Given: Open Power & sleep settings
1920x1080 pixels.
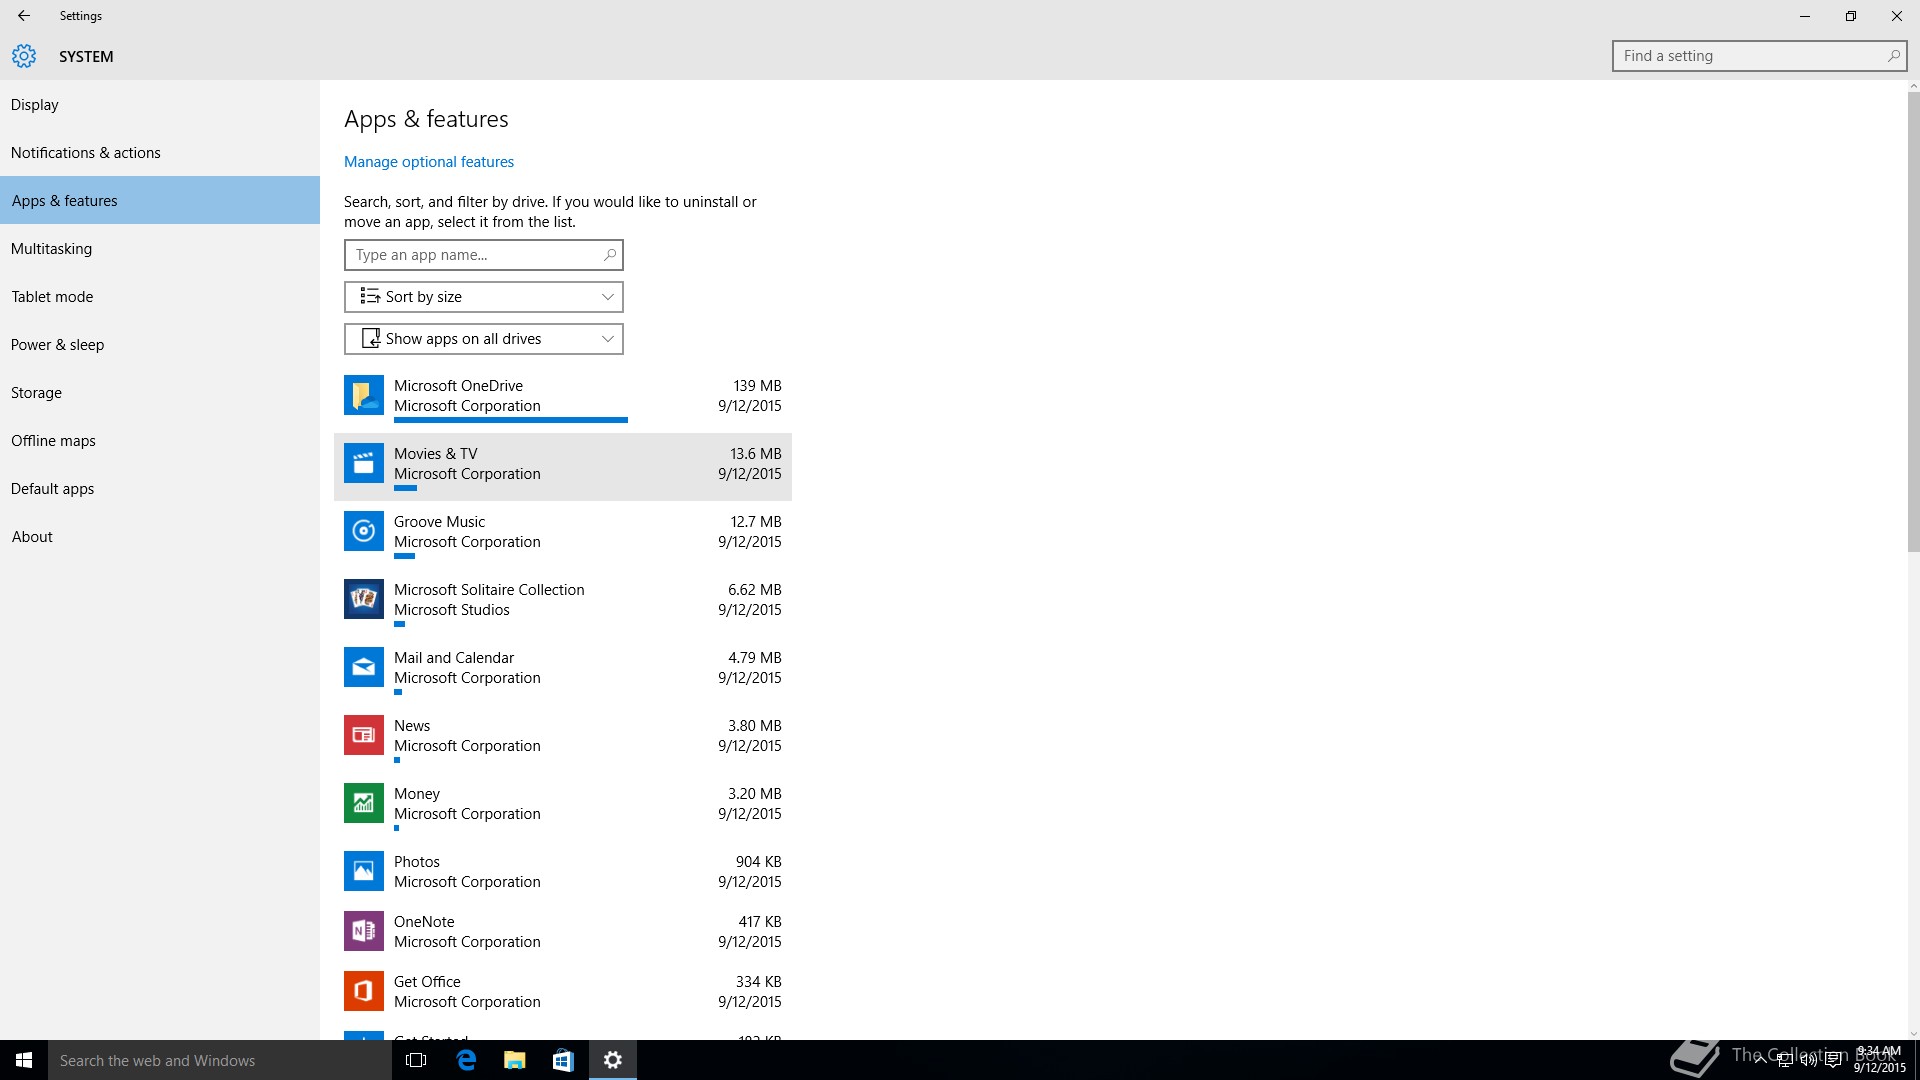Looking at the screenshot, I should point(160,345).
